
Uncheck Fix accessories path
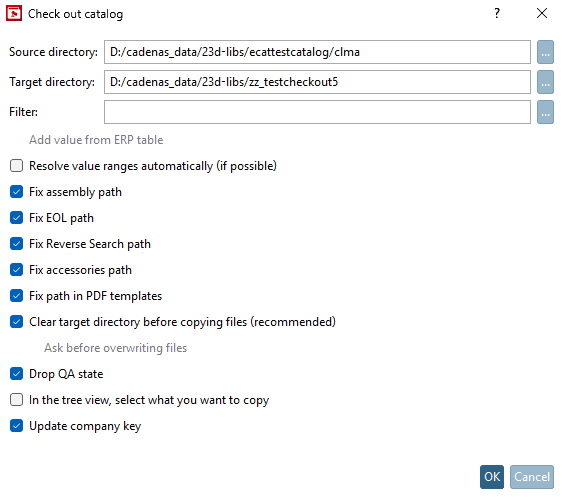(x=17, y=270)
